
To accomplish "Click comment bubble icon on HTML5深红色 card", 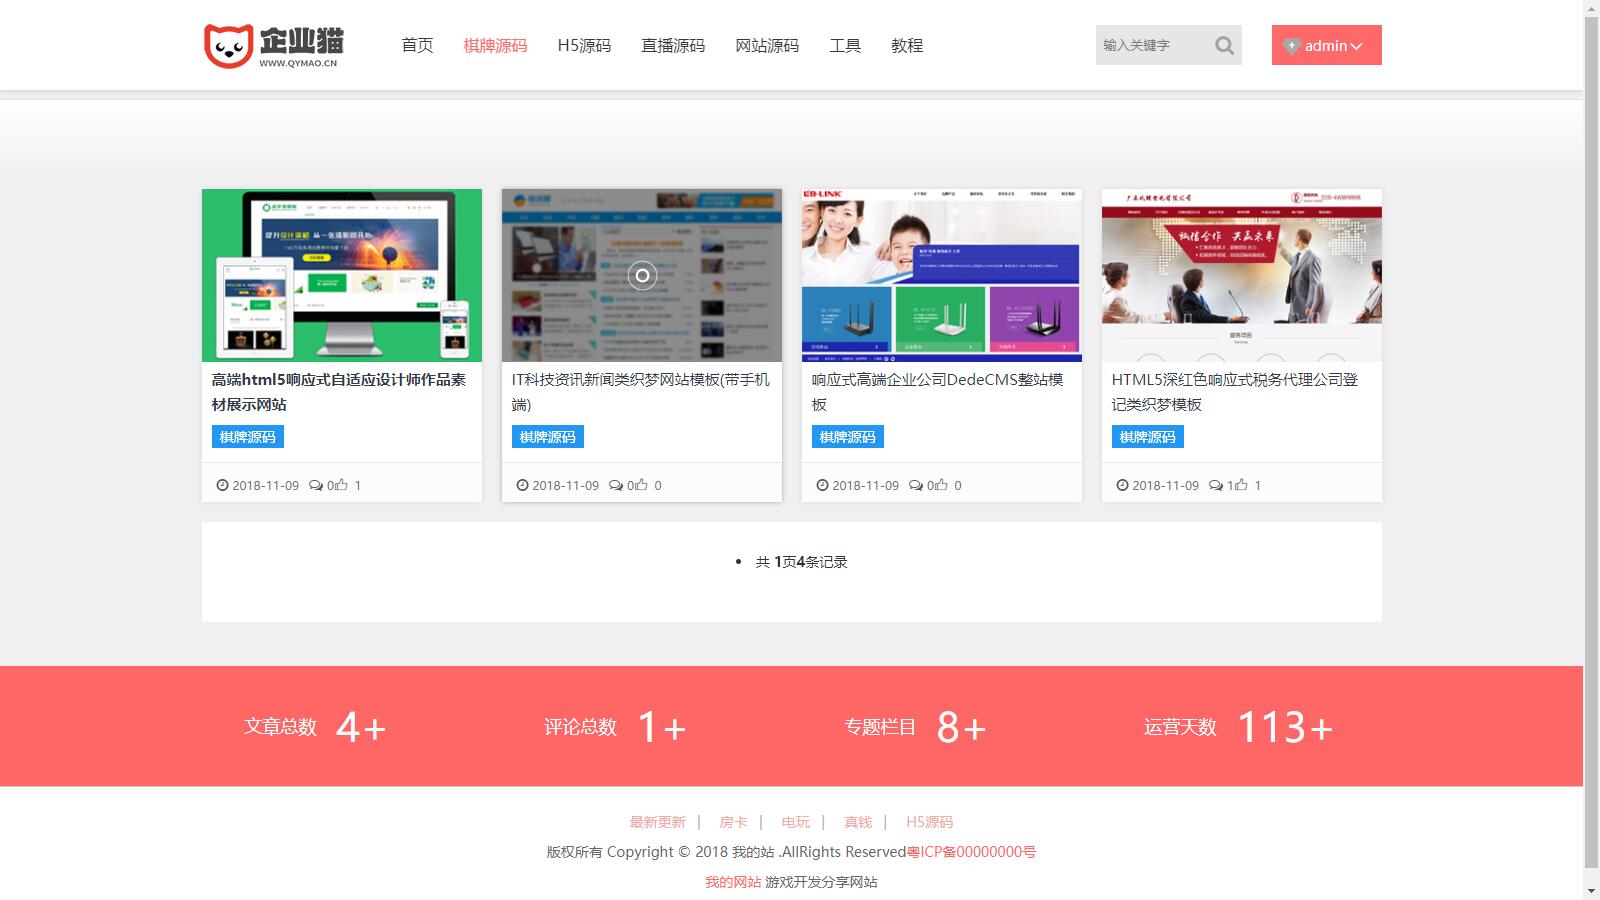I will [1215, 485].
